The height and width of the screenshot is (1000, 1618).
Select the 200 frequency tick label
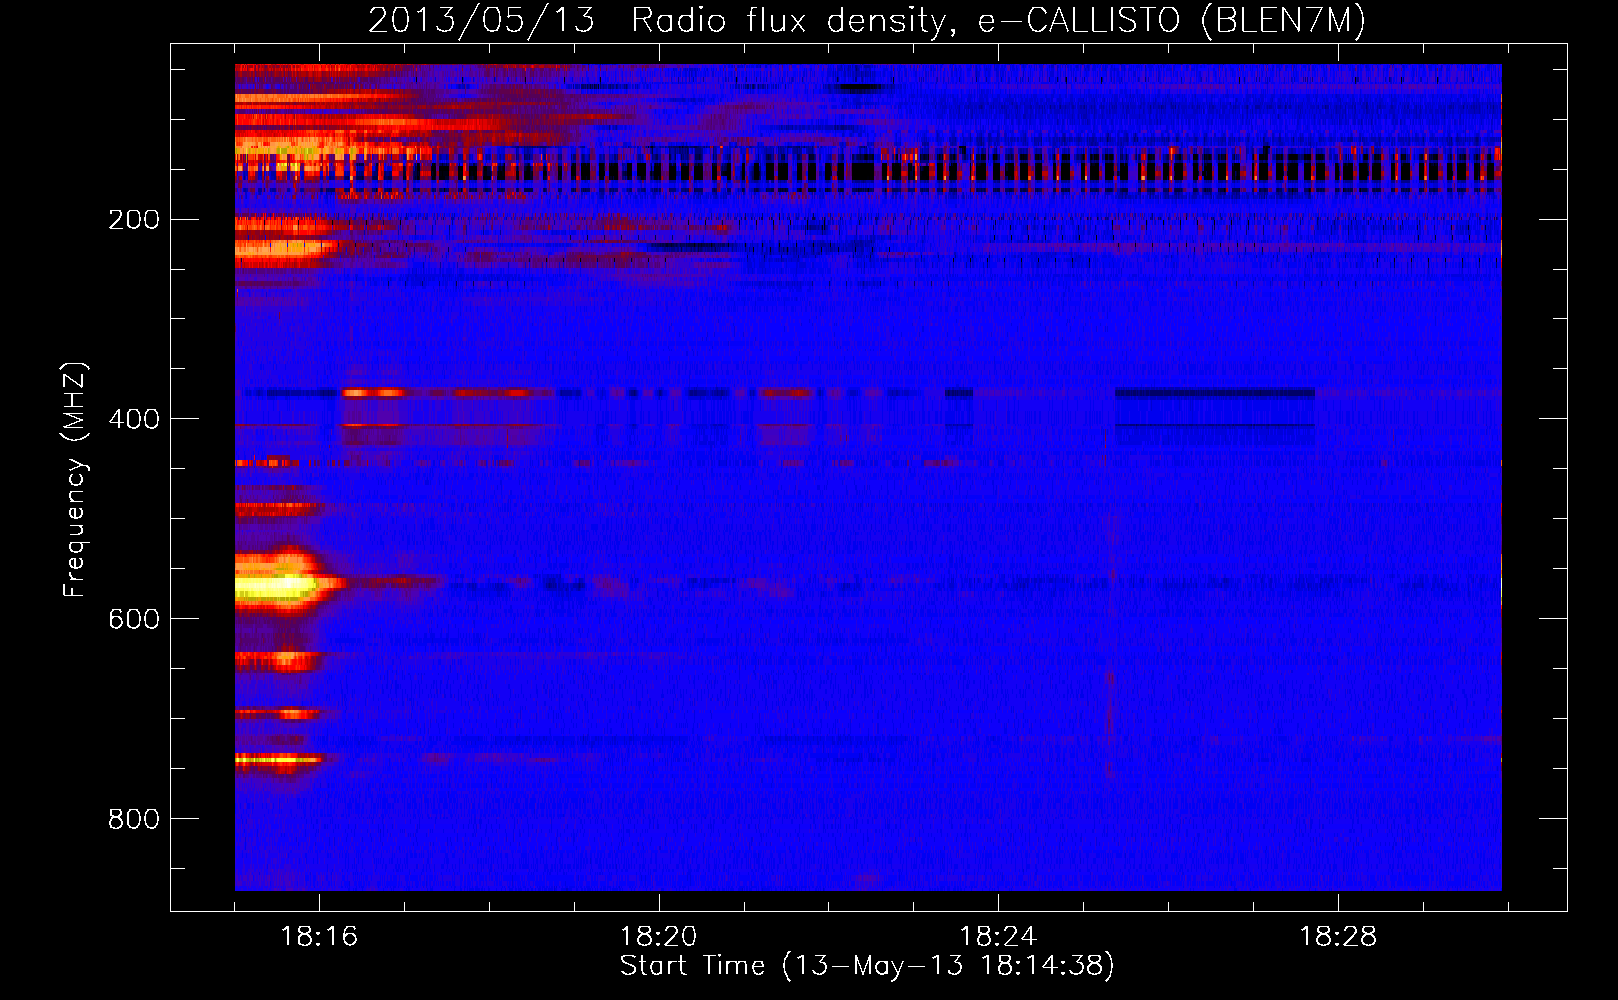pos(134,219)
